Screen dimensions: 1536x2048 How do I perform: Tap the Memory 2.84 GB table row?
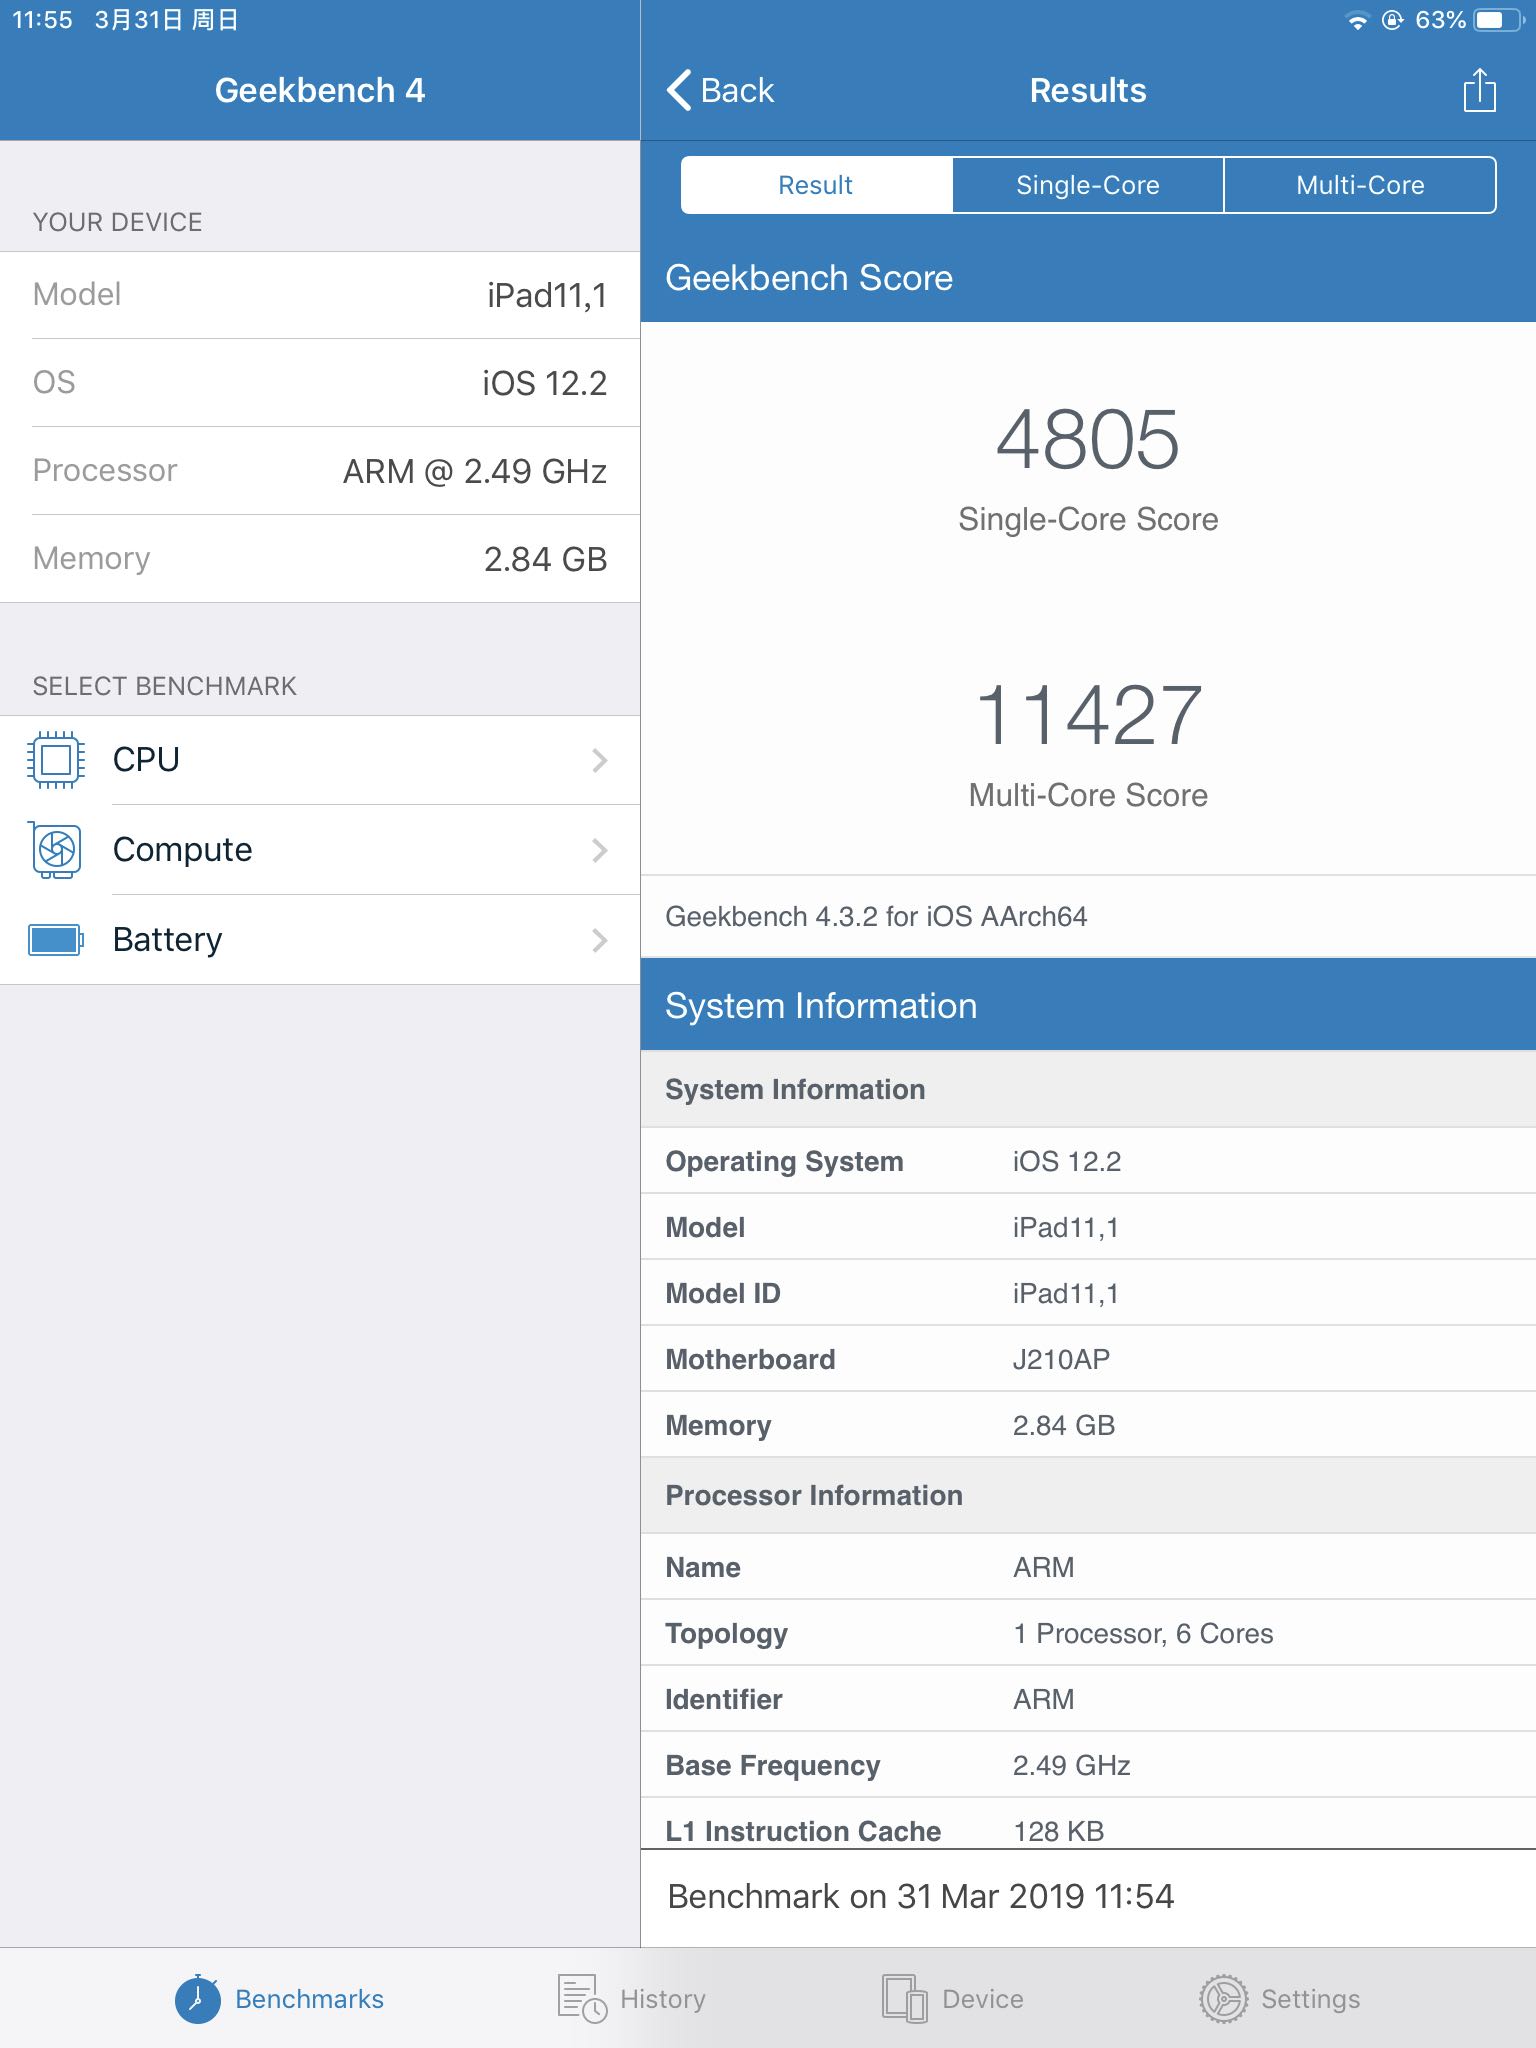(x=1088, y=1425)
